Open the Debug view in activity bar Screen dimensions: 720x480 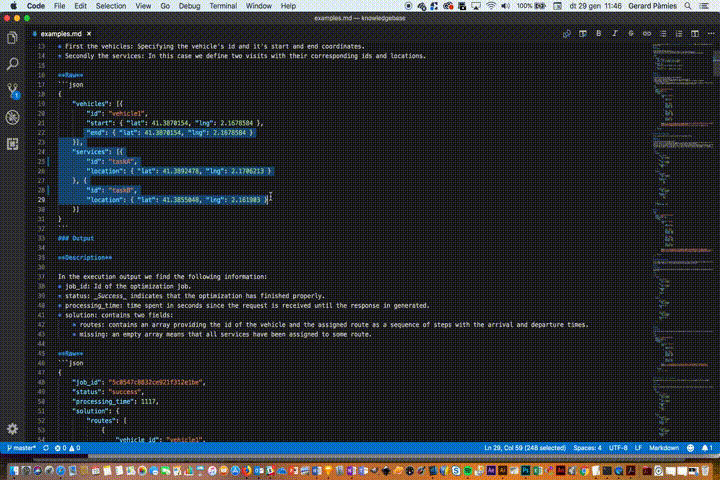[x=12, y=117]
